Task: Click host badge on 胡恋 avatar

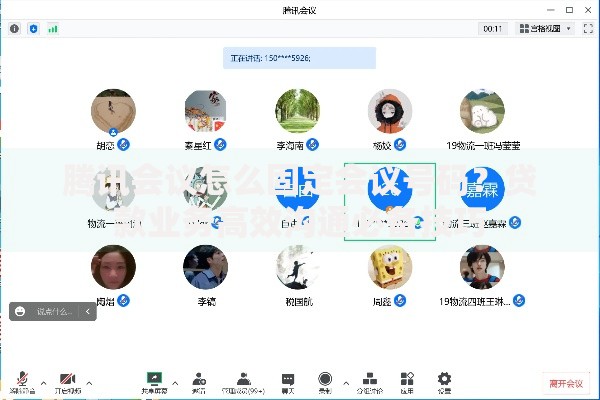Action: pos(113,132)
